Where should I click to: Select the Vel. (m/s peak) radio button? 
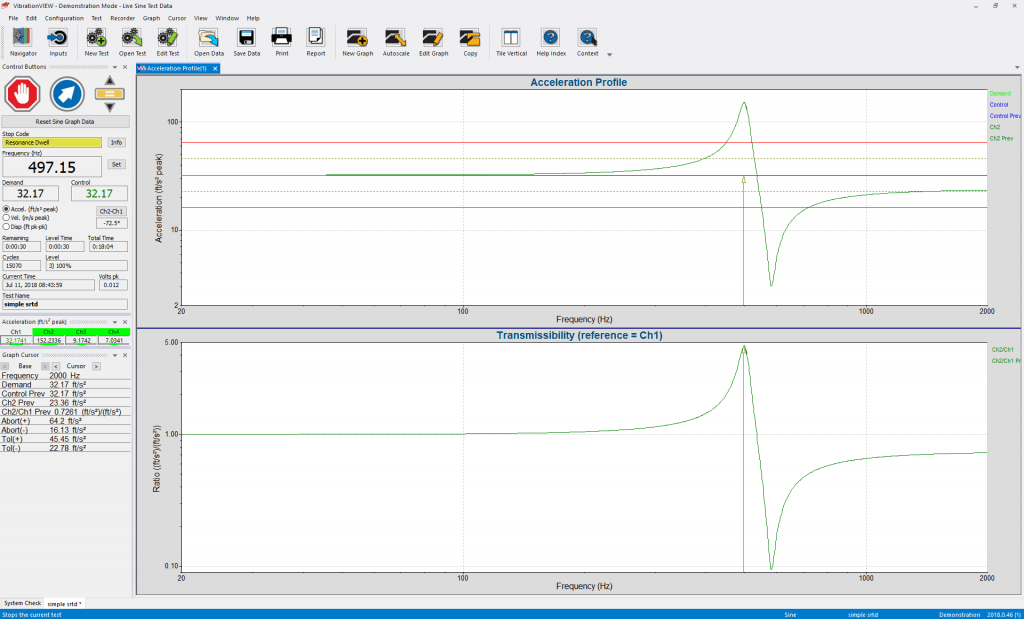(x=10, y=217)
